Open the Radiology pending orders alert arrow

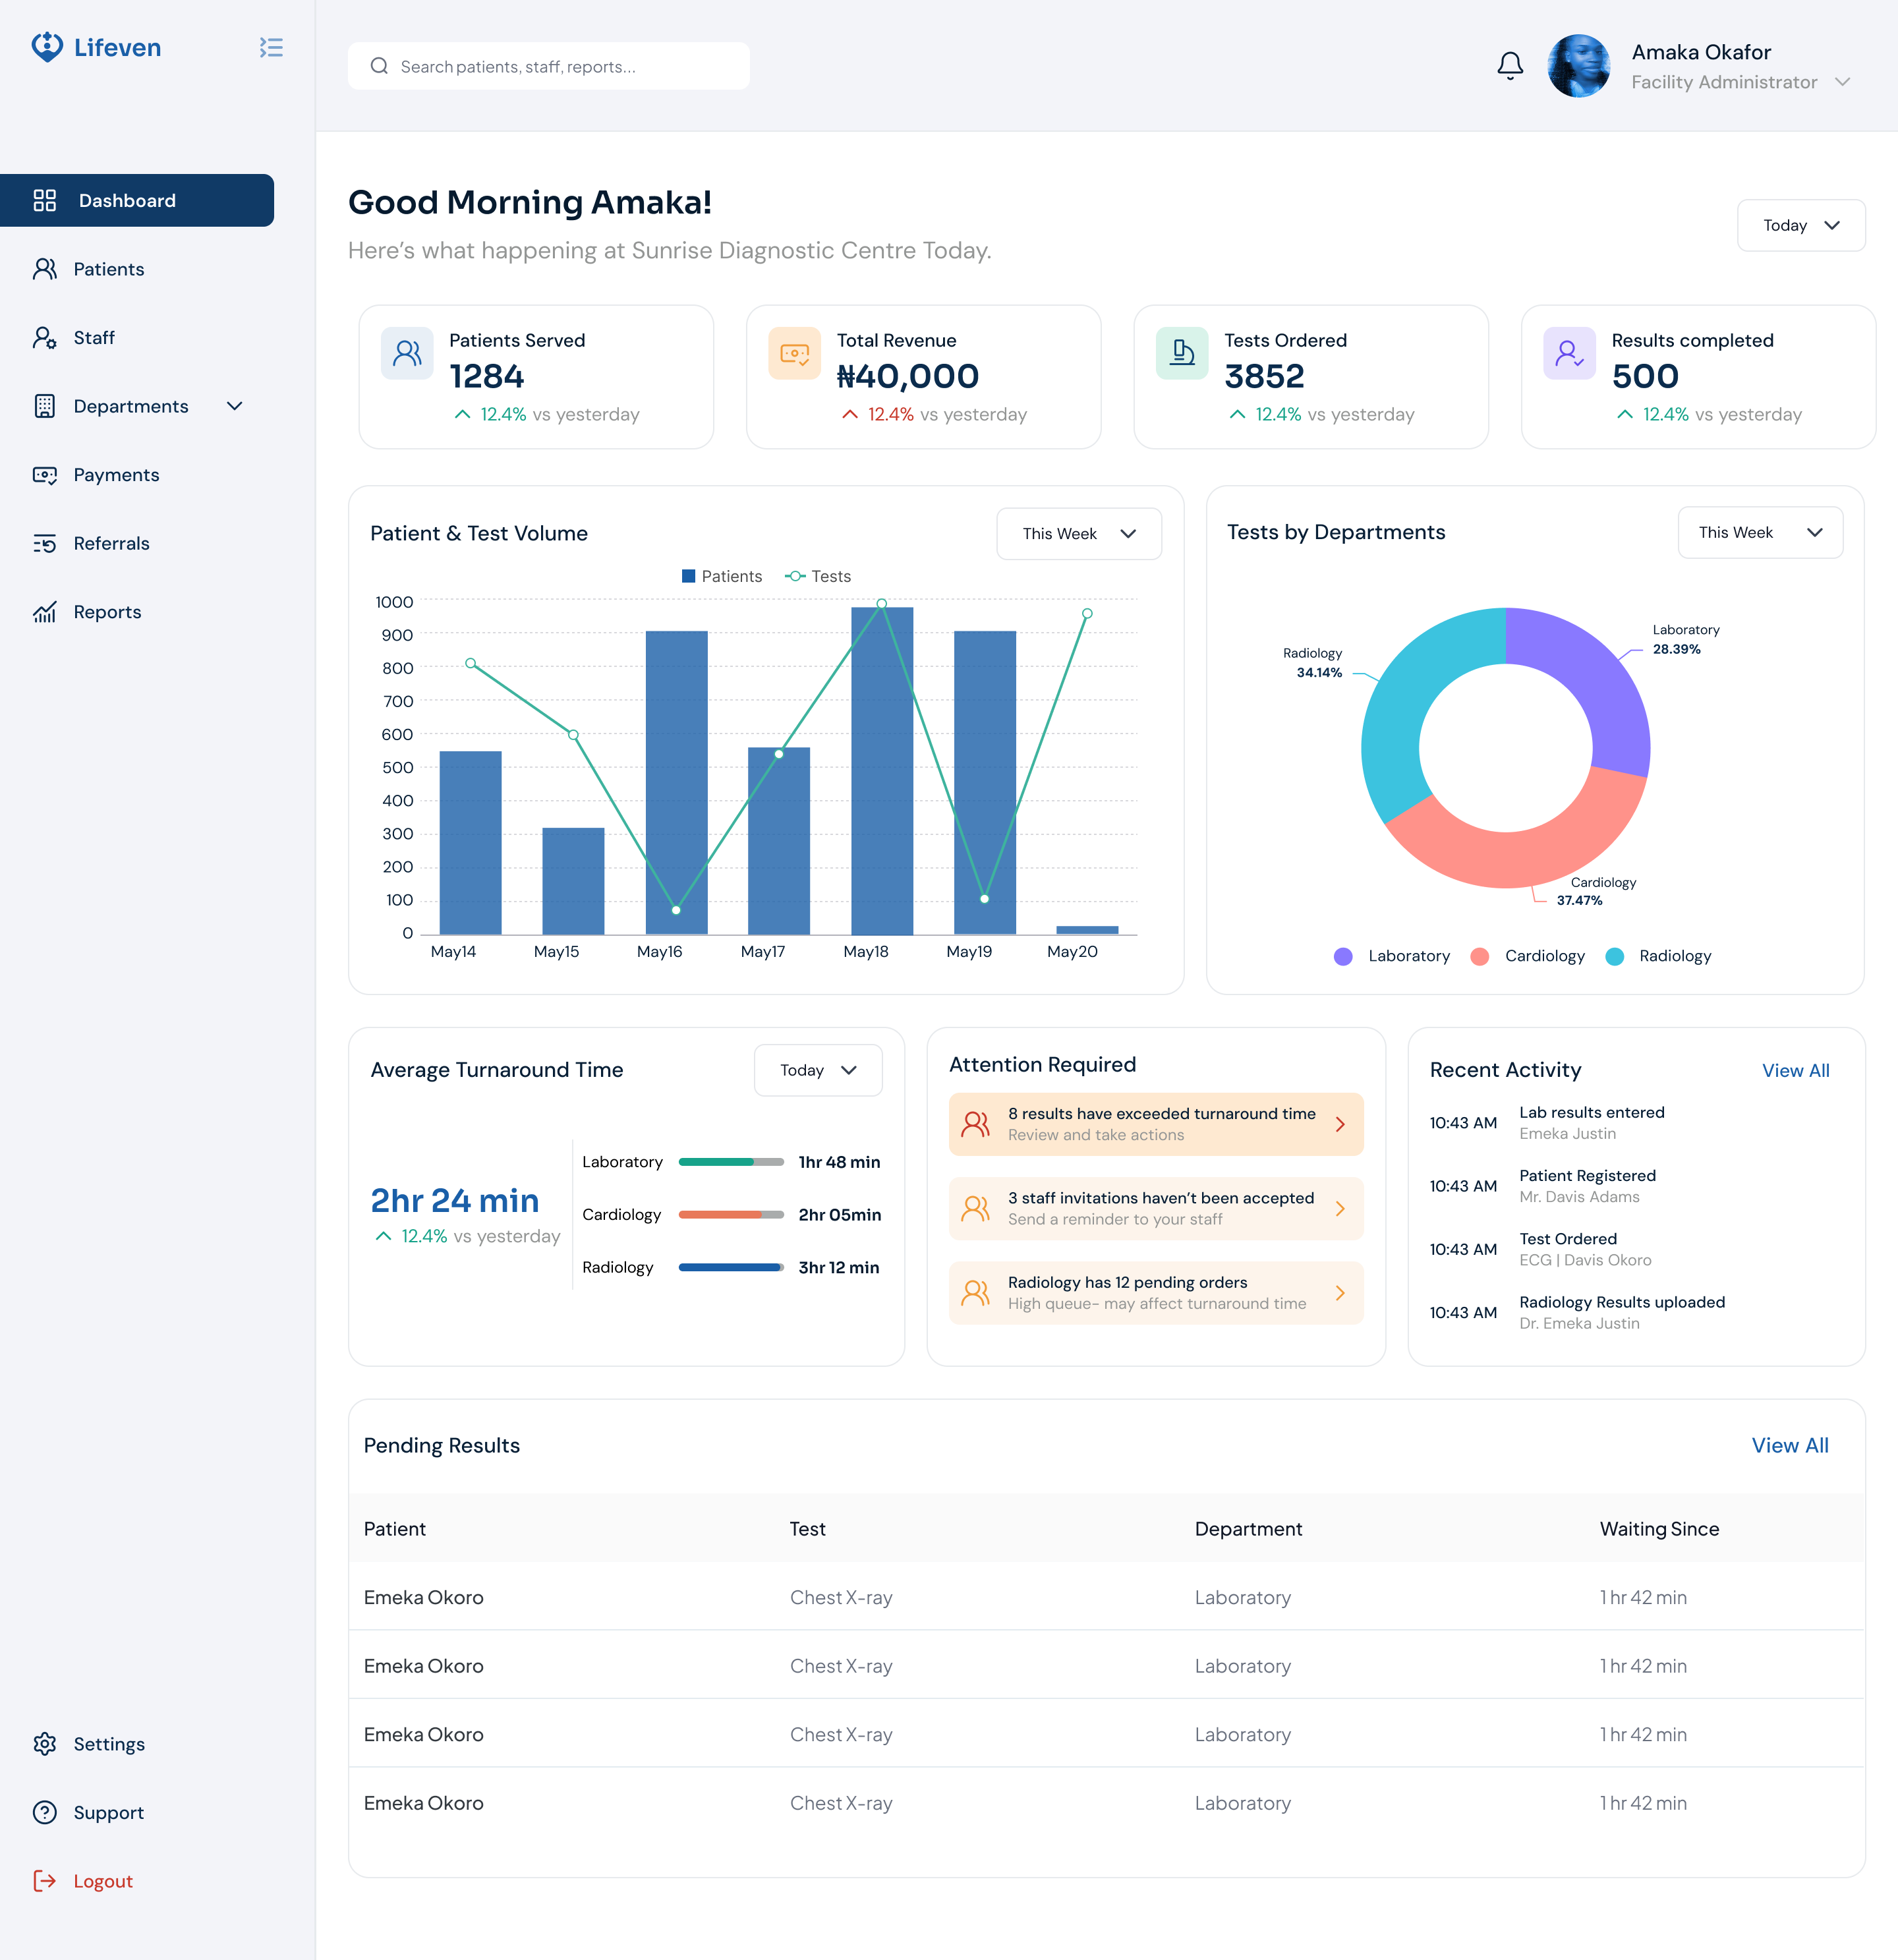pos(1340,1293)
